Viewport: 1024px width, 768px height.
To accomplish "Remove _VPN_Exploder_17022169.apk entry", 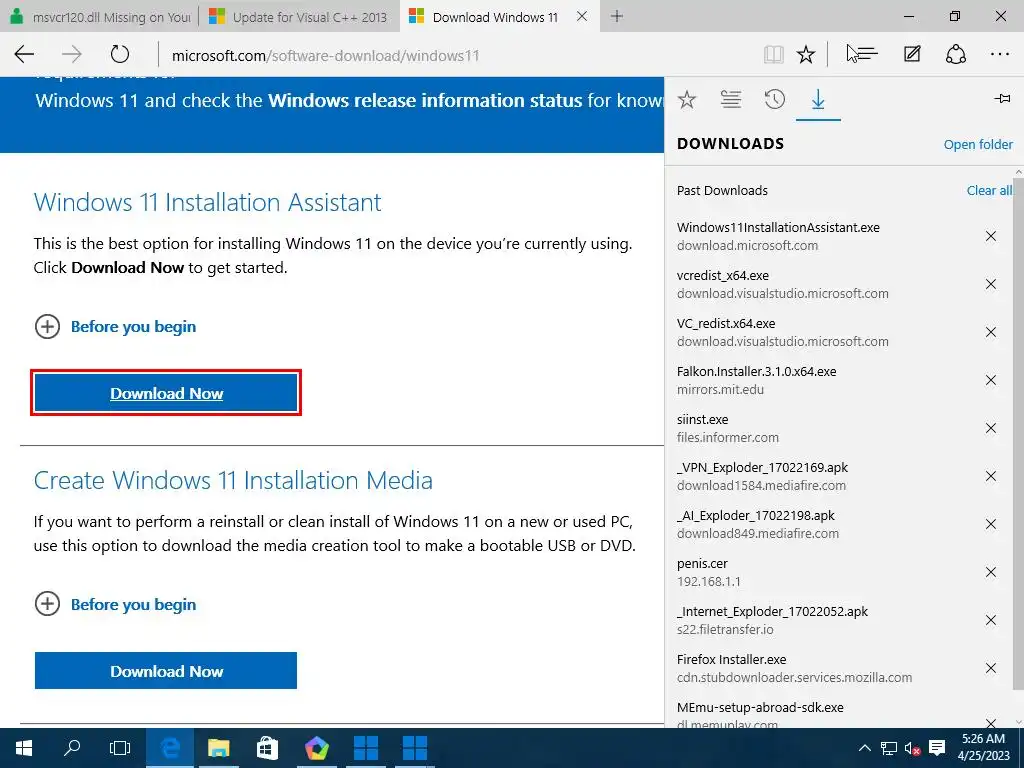I will (991, 476).
